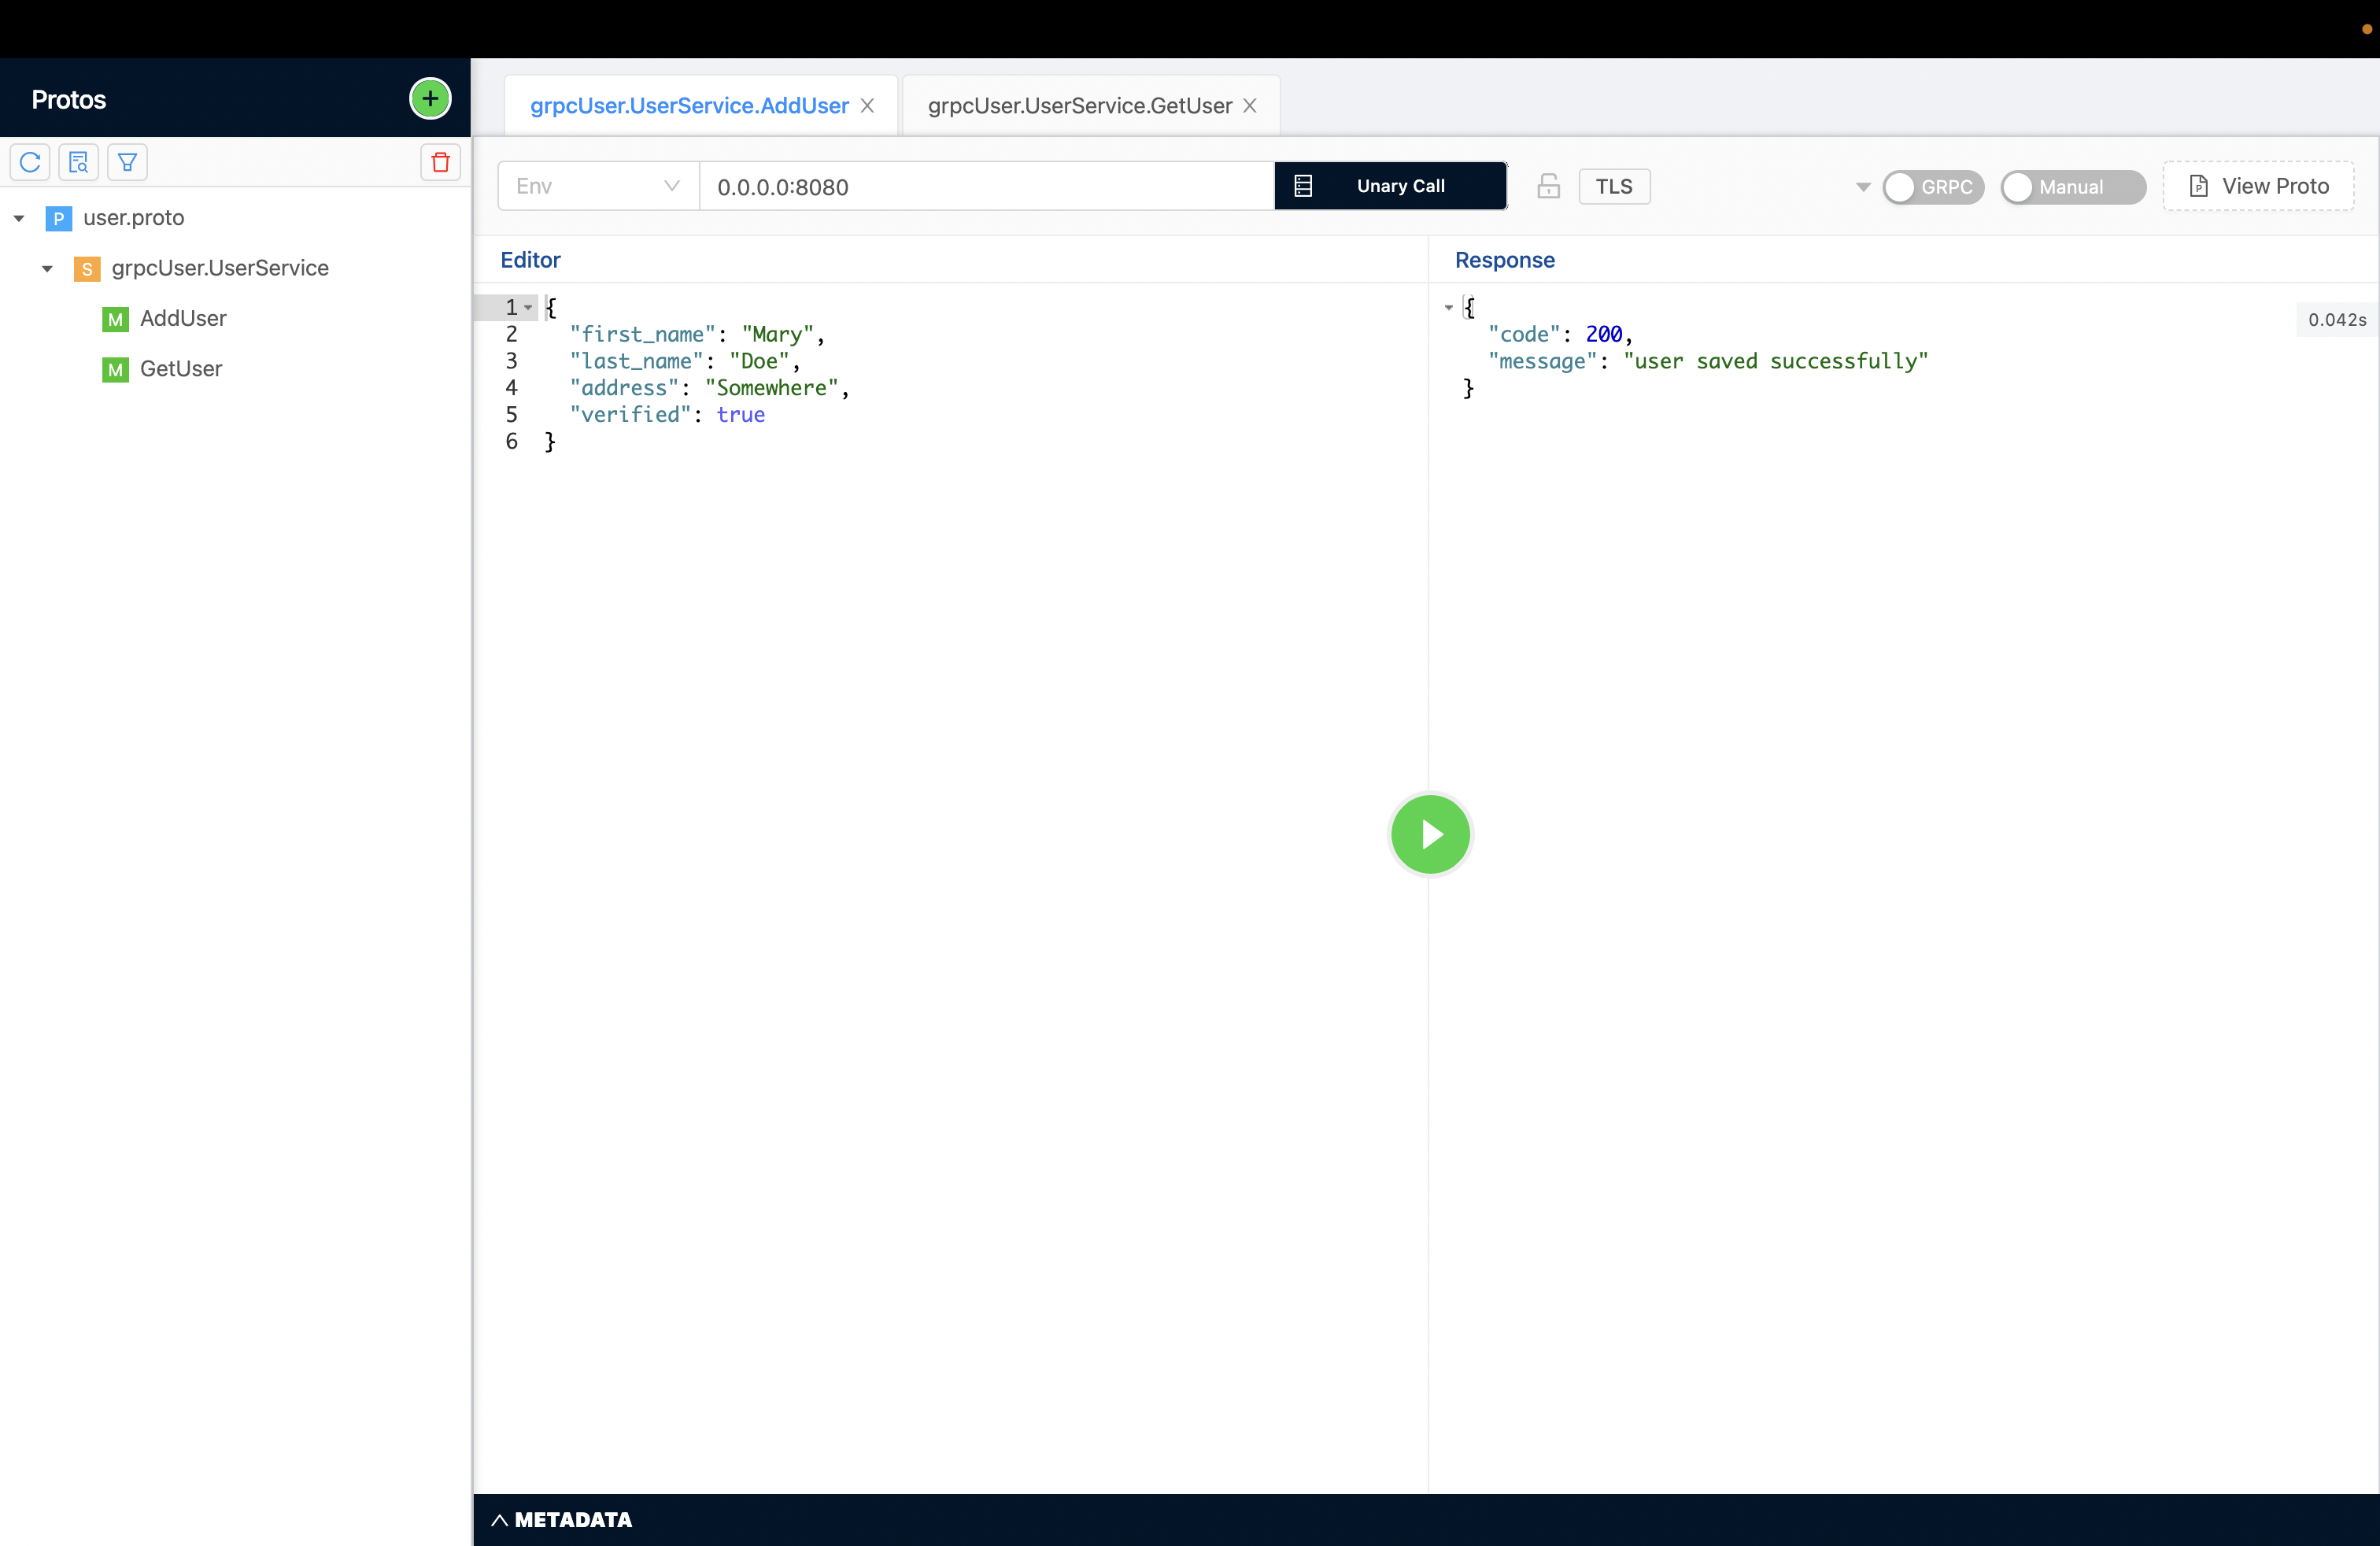The image size is (2380, 1546).
Task: Toggle the Manual switch on/off
Action: pos(2069,186)
